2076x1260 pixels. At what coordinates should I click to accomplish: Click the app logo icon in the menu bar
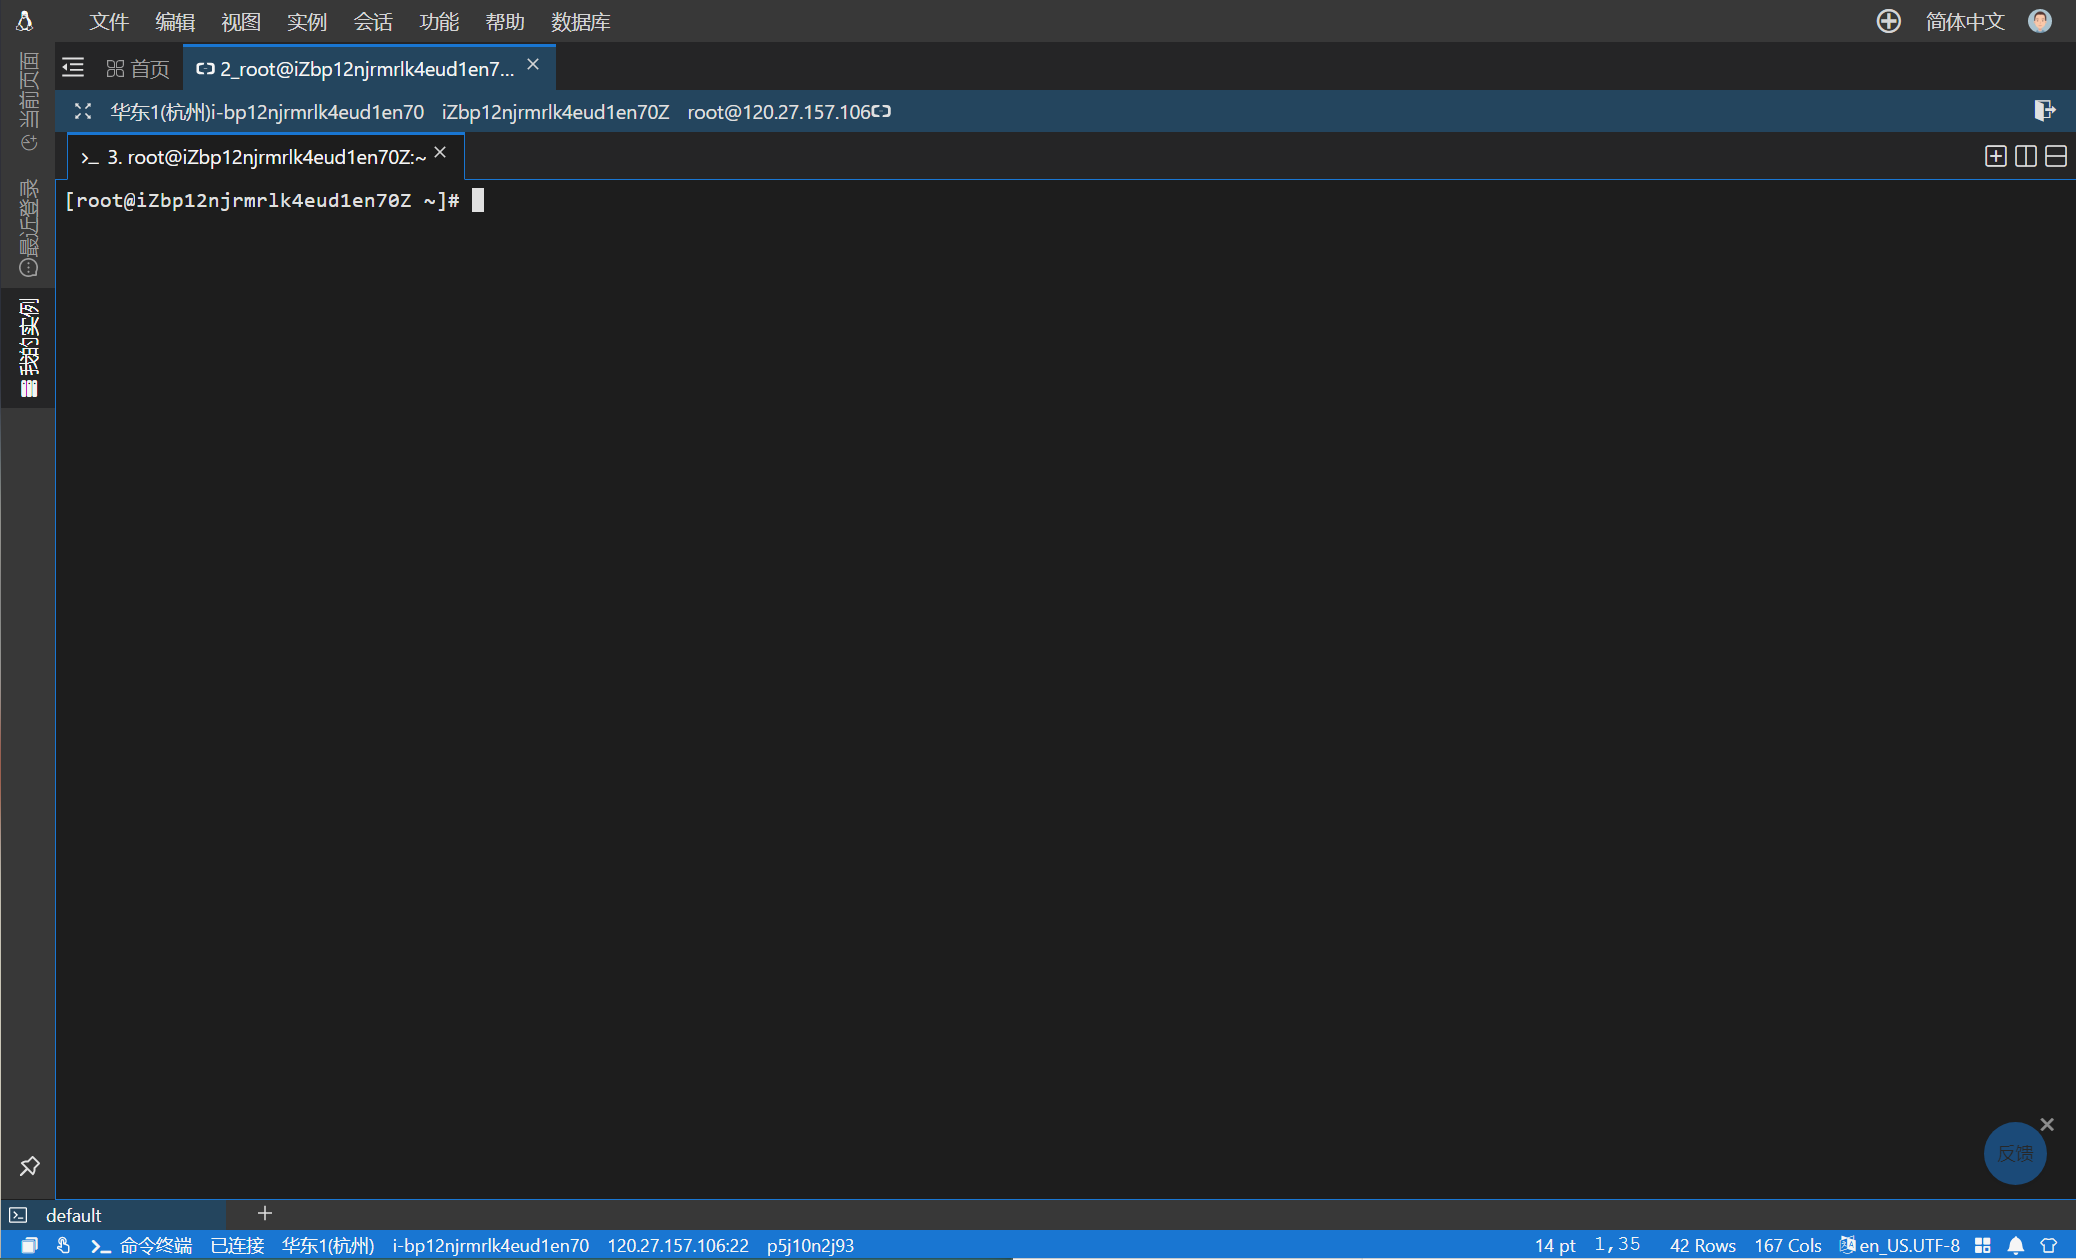[x=25, y=21]
